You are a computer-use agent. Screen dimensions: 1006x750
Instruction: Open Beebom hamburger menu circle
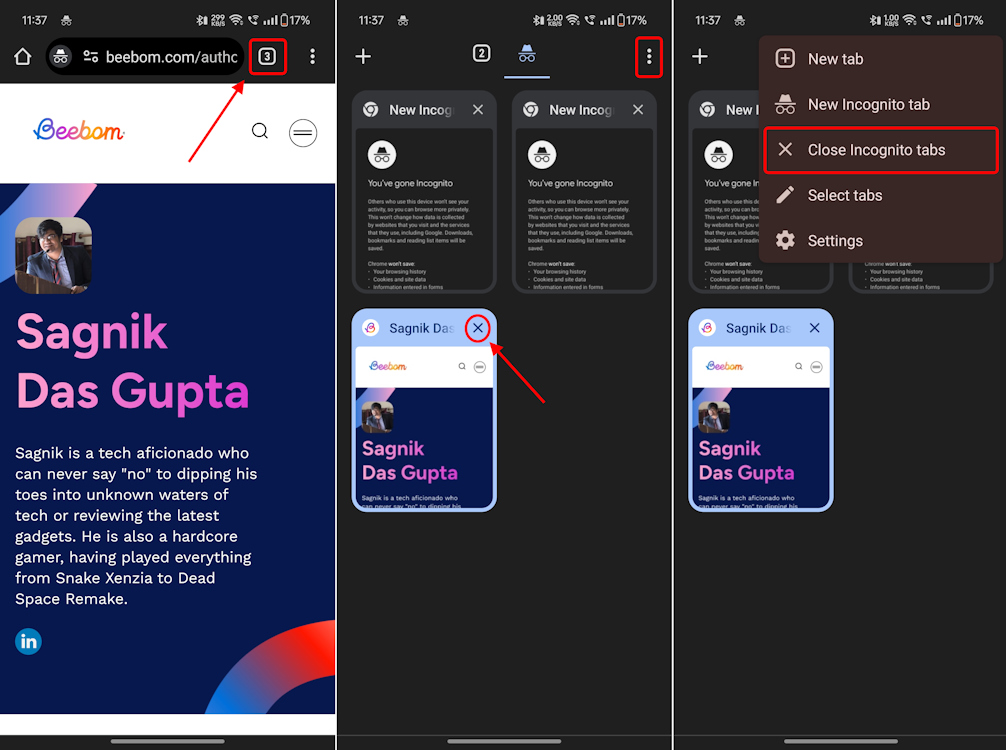point(303,133)
